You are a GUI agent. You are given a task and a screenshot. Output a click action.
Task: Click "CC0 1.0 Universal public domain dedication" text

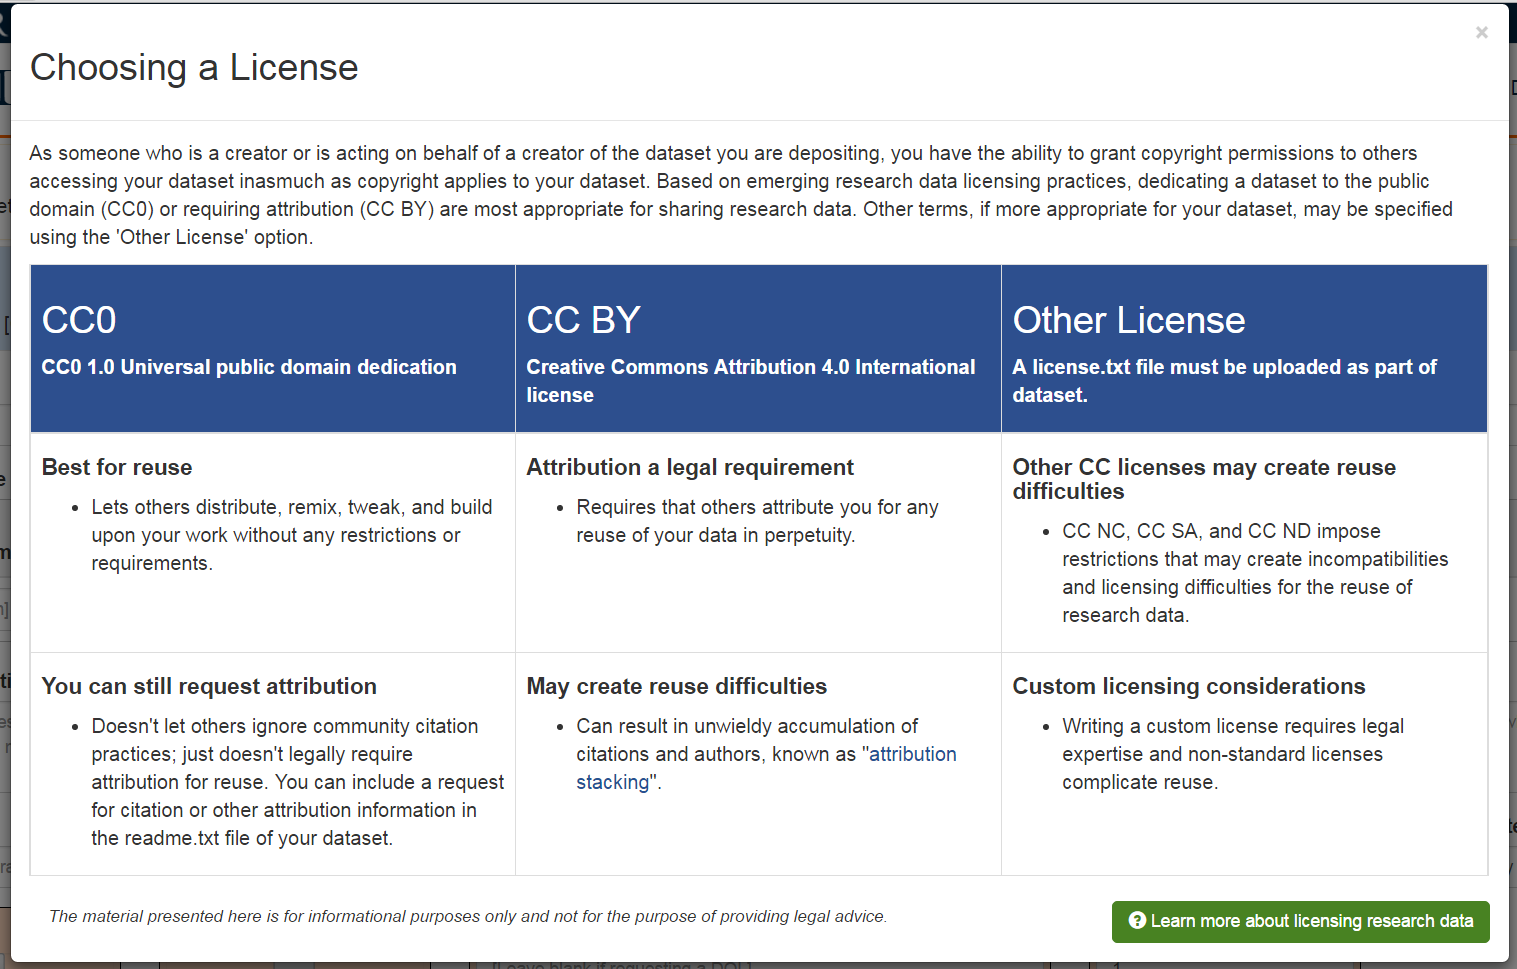[x=249, y=367]
